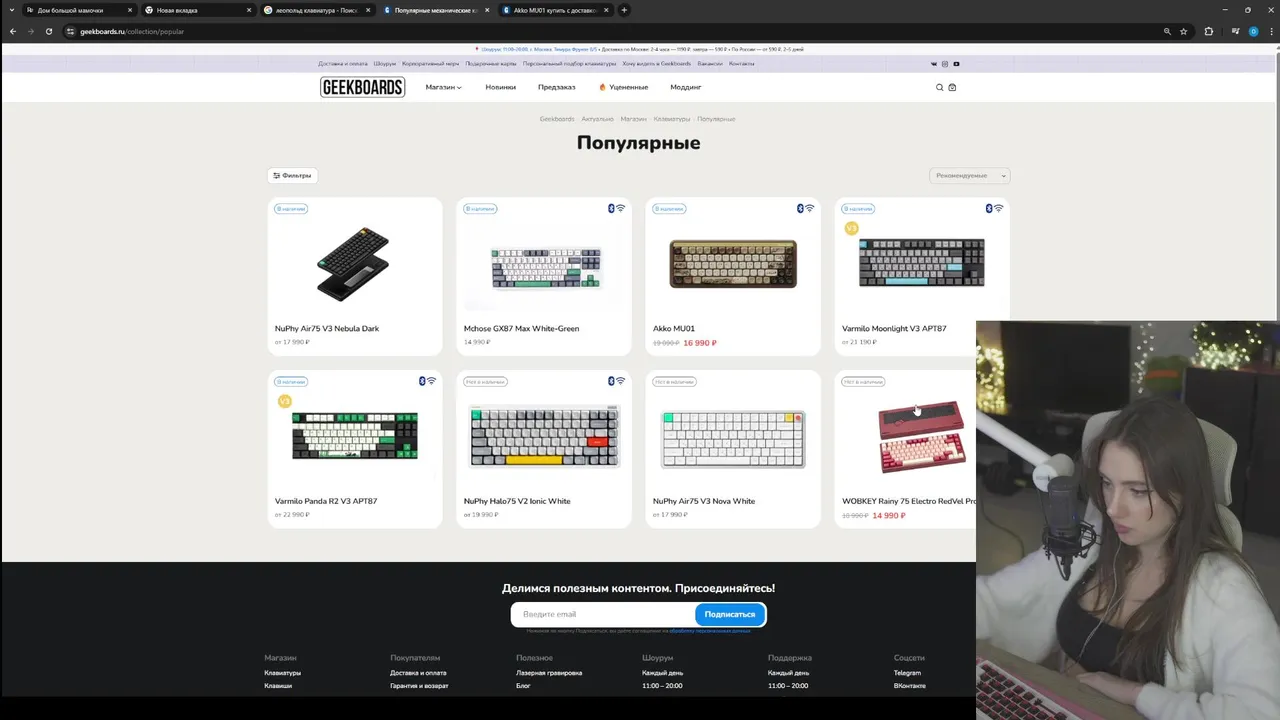
Task: Click the browser back arrow
Action: (13, 31)
